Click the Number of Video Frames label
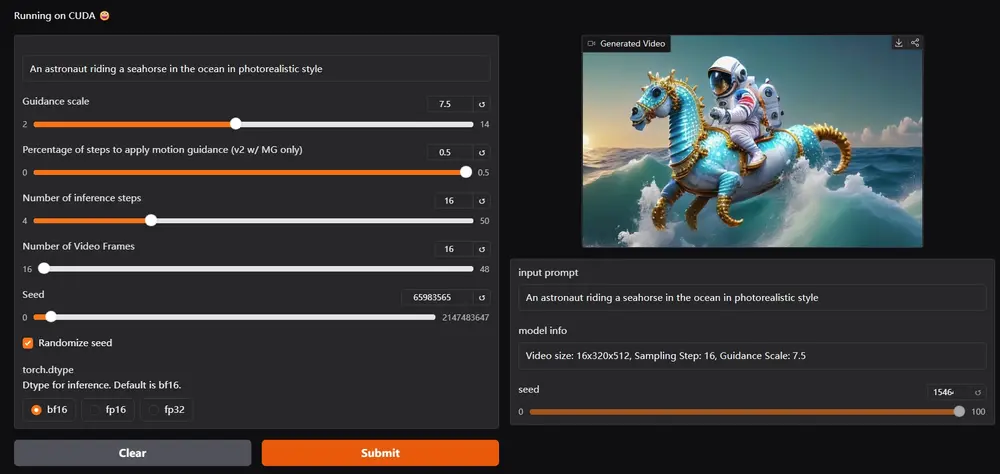The width and height of the screenshot is (1000, 474). (x=78, y=246)
